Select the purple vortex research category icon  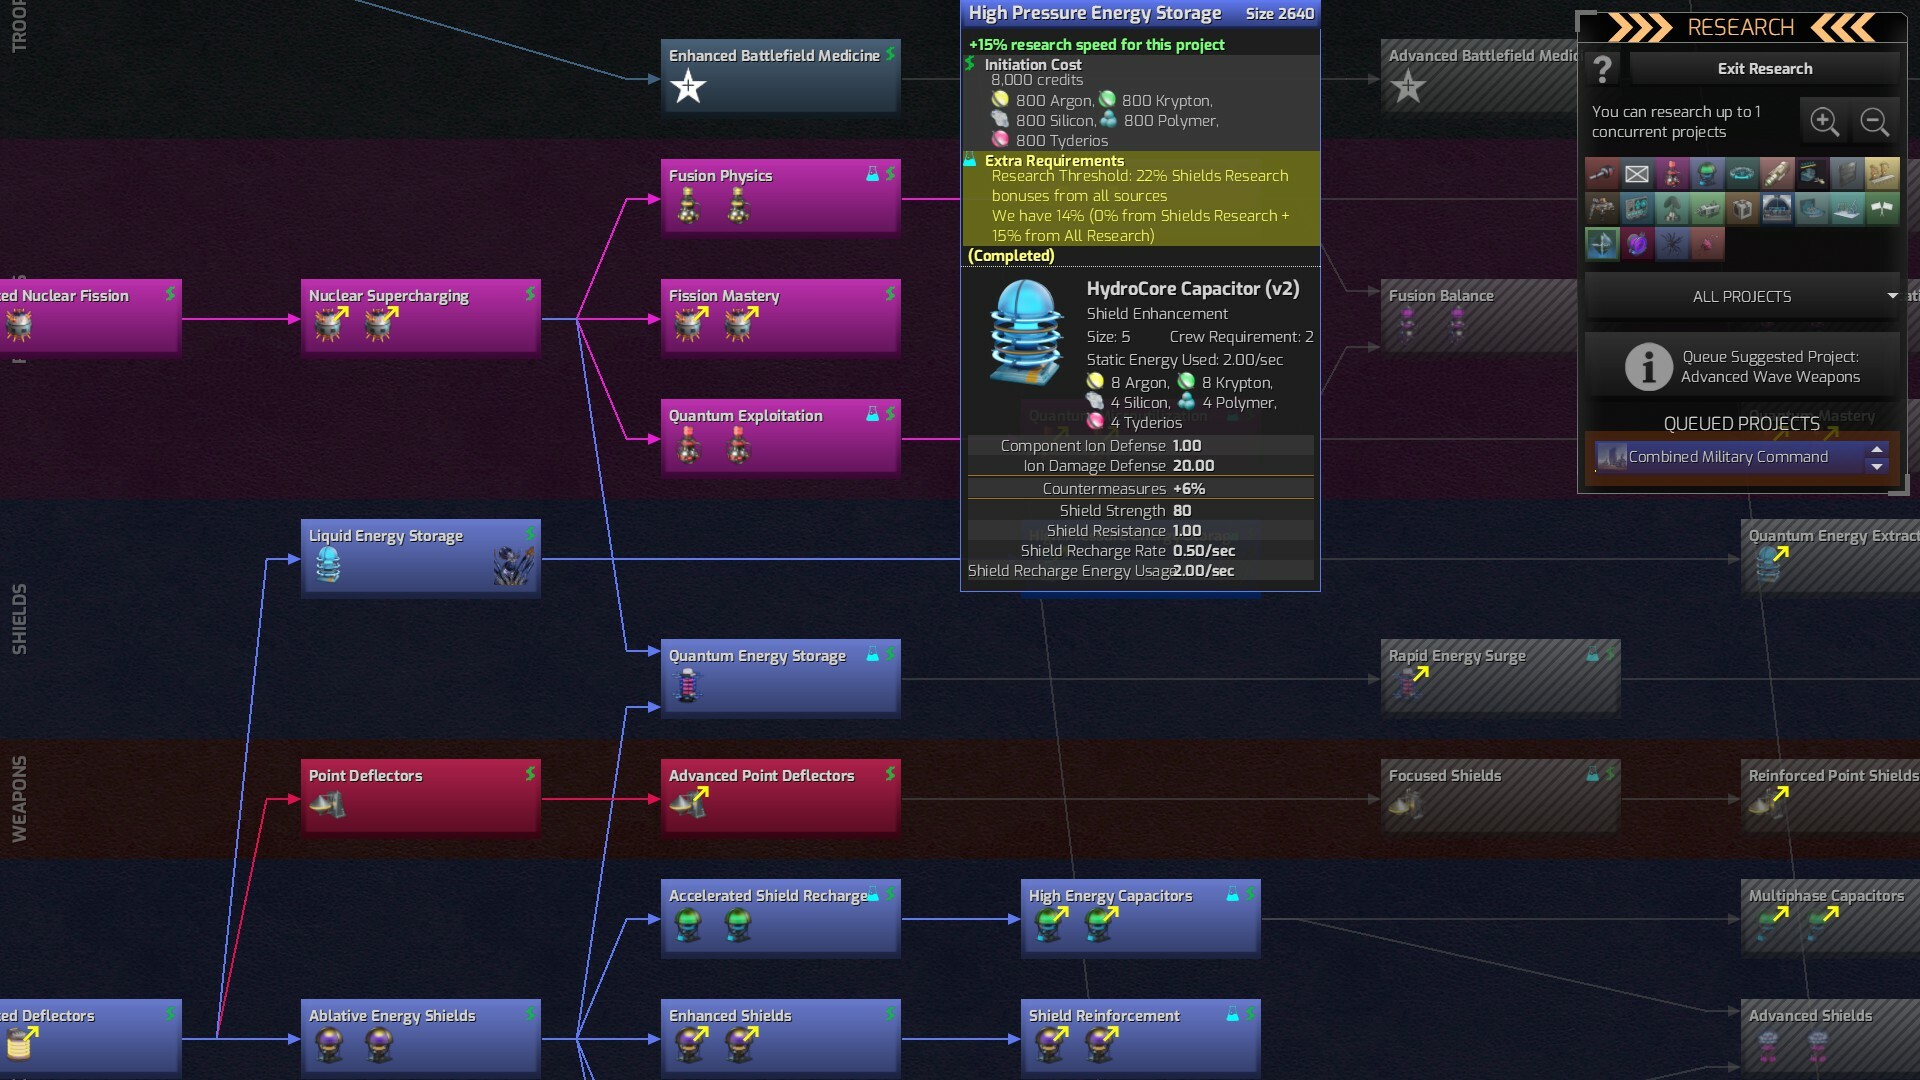click(1637, 243)
